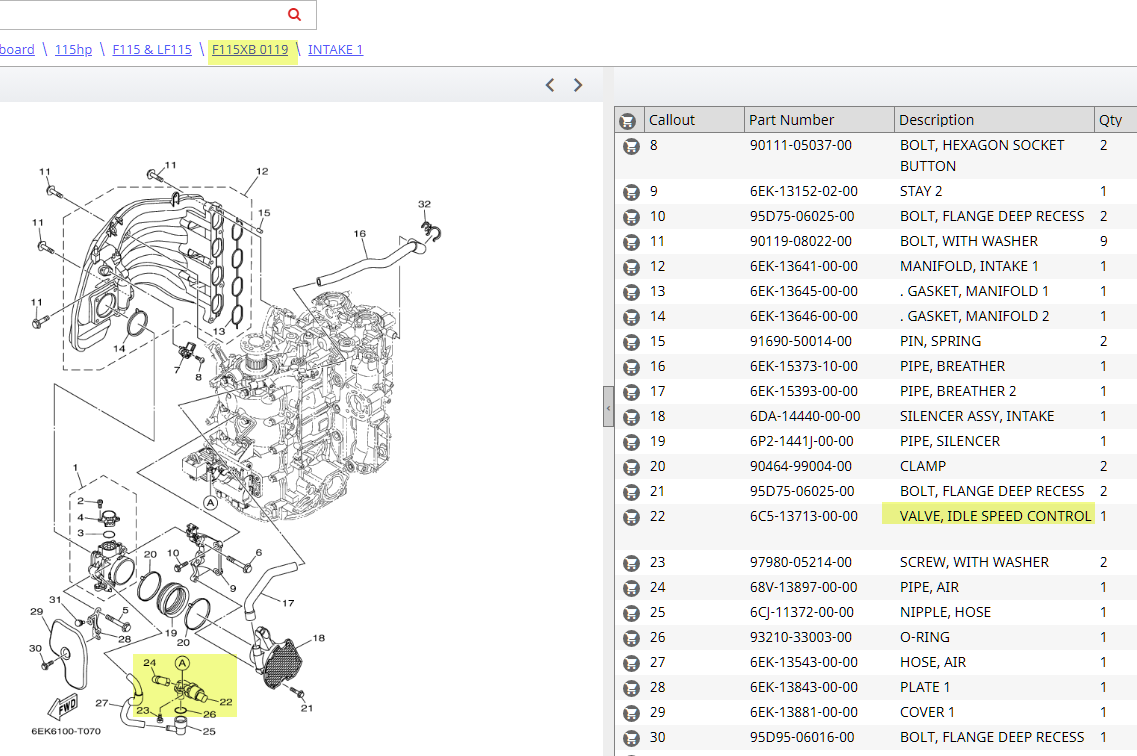Viewport: 1137px width, 756px height.
Task: Add callout 21 flange bolt to cart
Action: (x=632, y=492)
